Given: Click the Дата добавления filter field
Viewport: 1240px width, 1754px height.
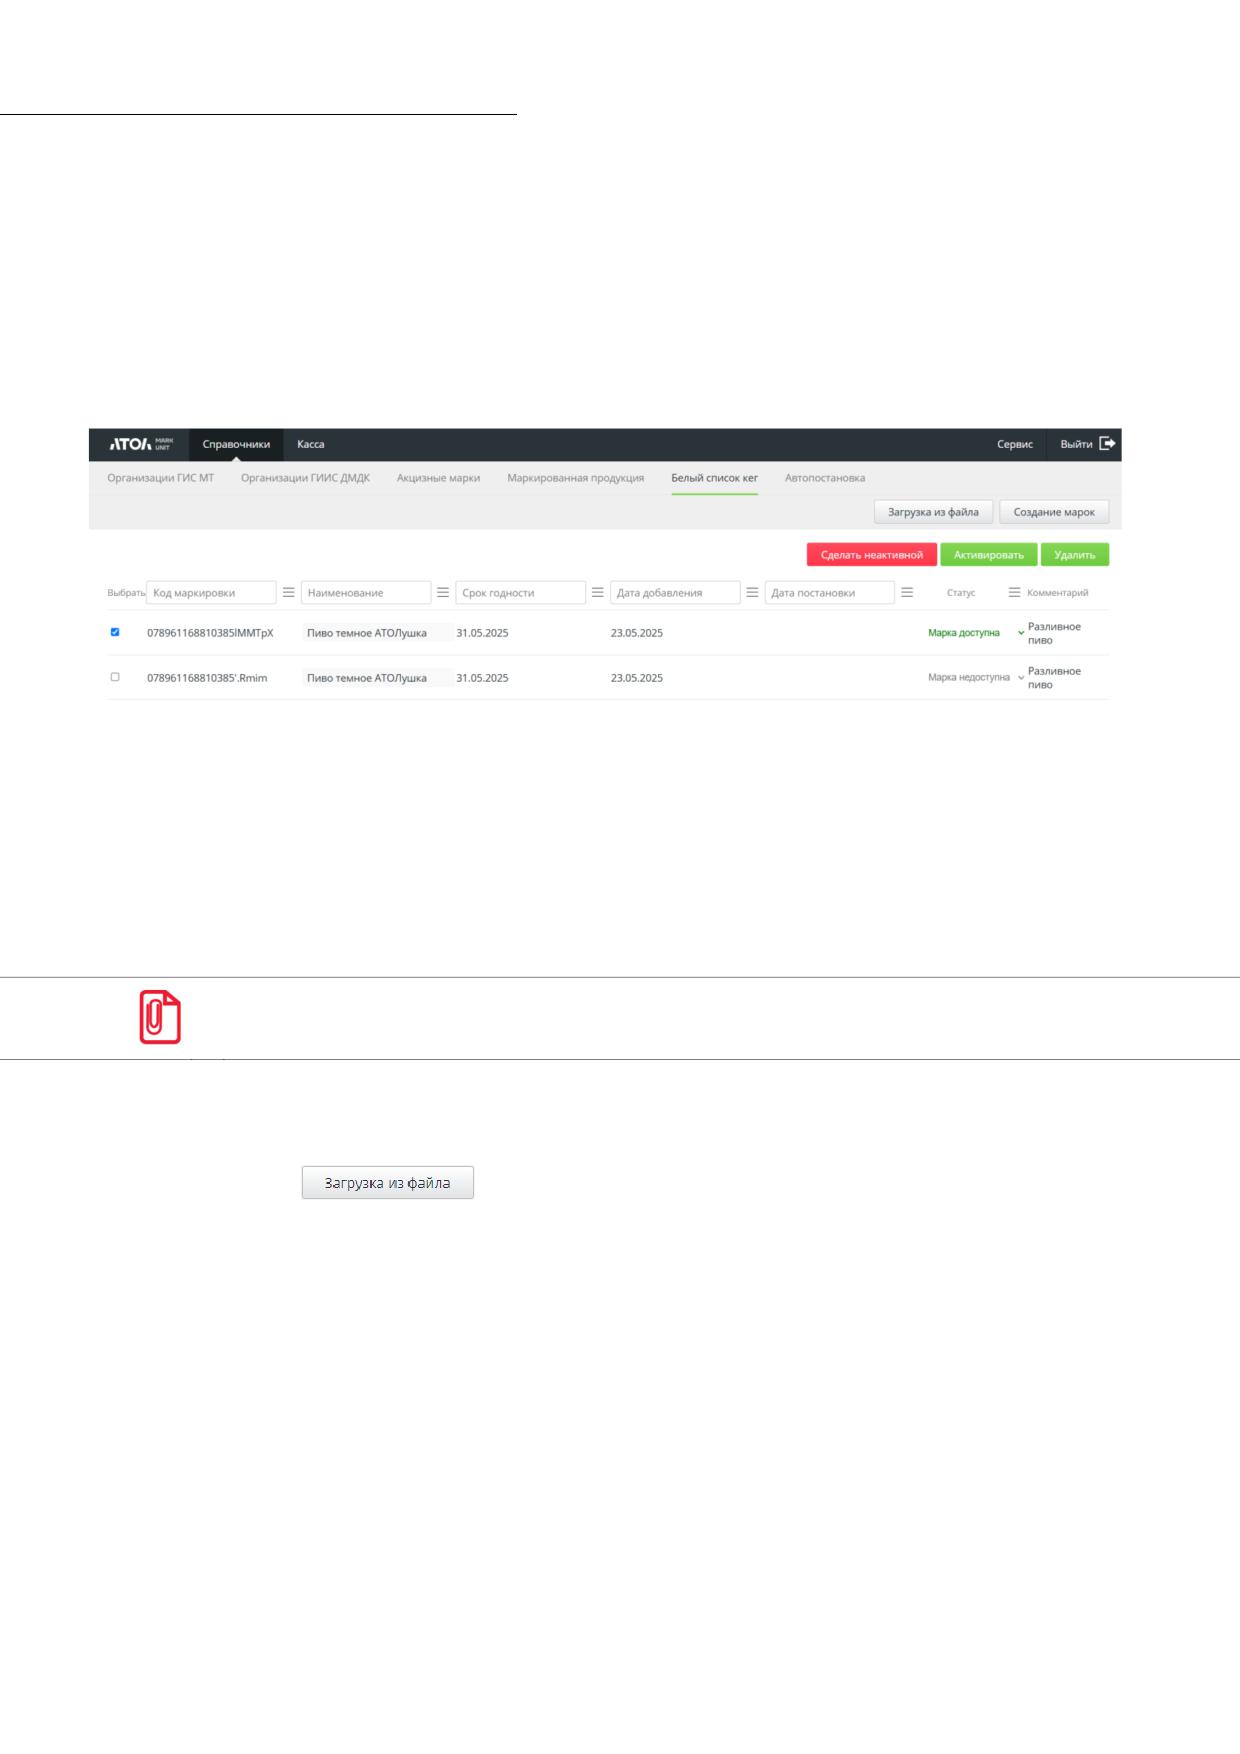Looking at the screenshot, I should tap(675, 593).
